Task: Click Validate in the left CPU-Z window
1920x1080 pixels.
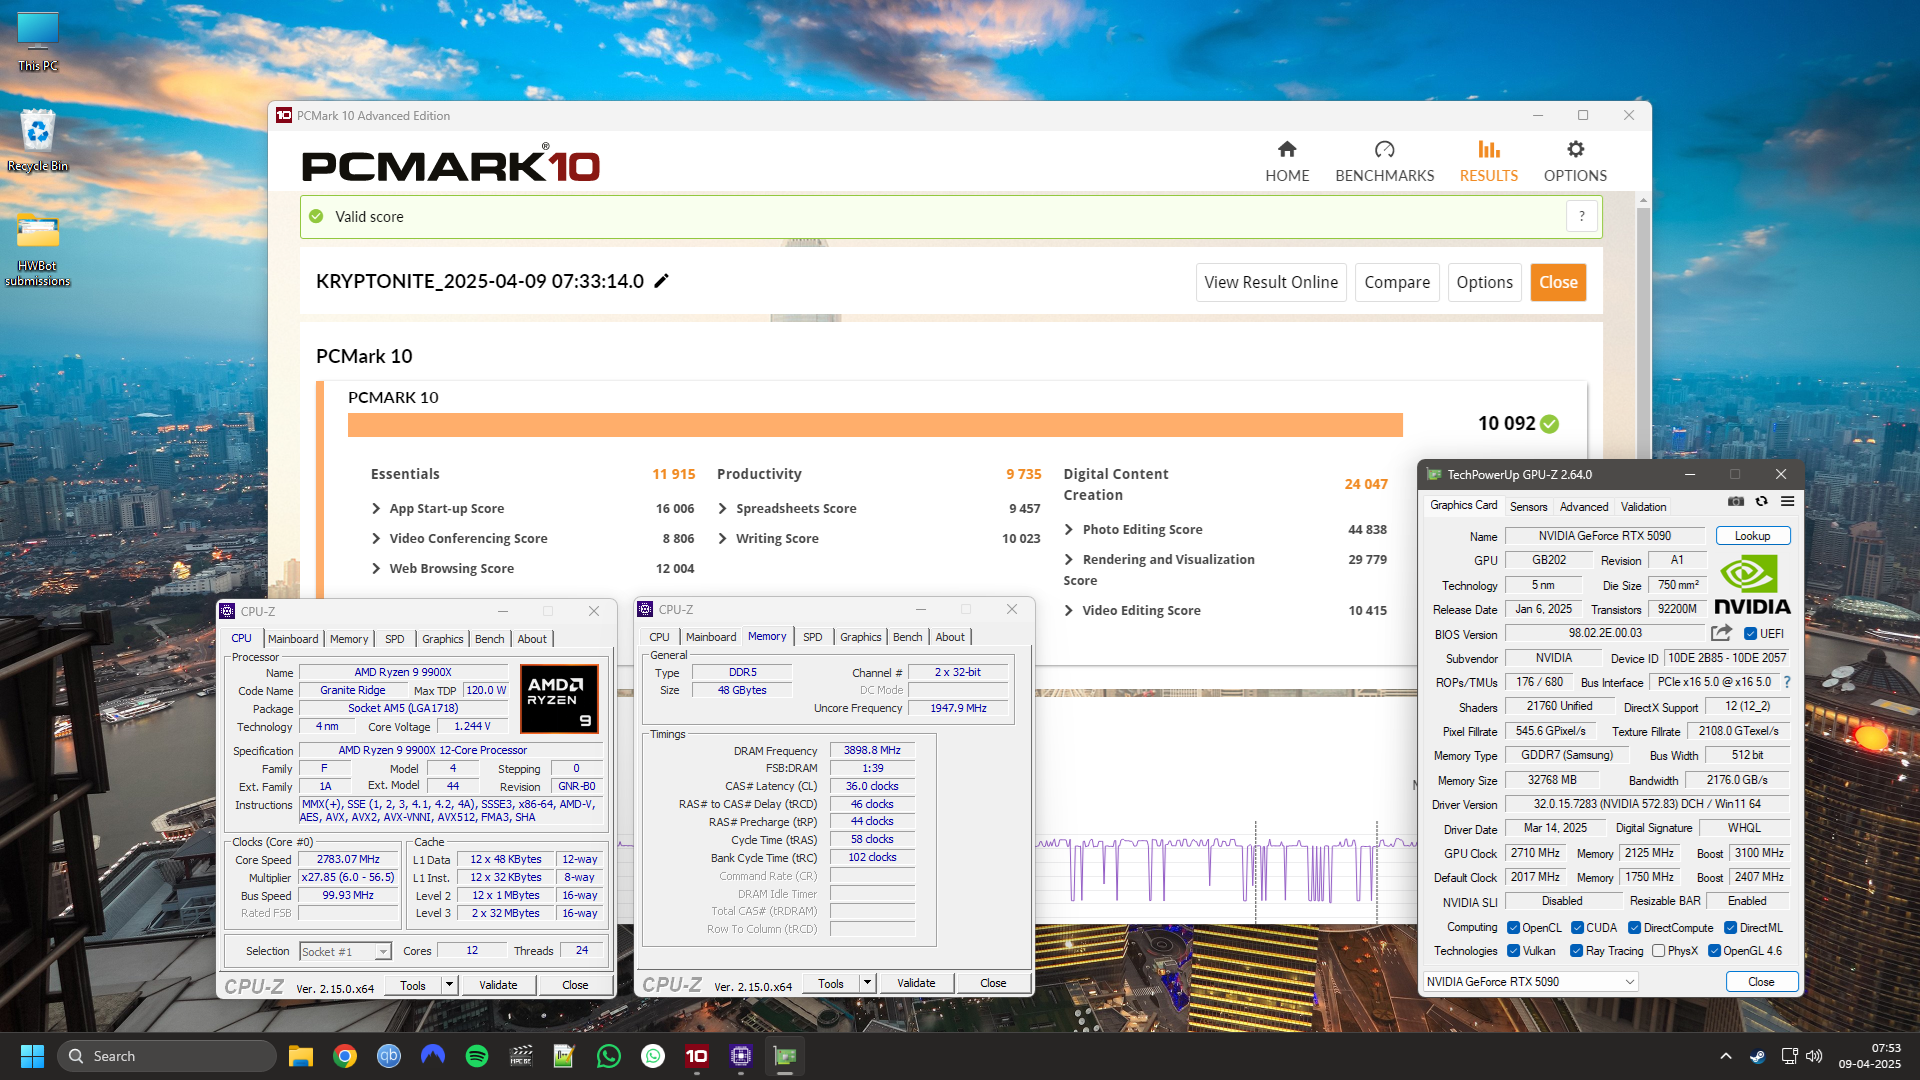Action: click(x=498, y=985)
